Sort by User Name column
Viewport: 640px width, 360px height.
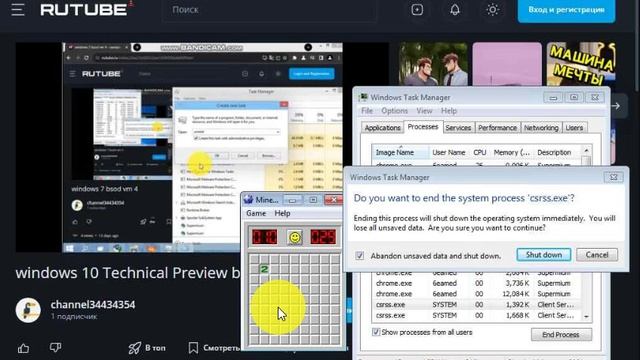coord(449,152)
